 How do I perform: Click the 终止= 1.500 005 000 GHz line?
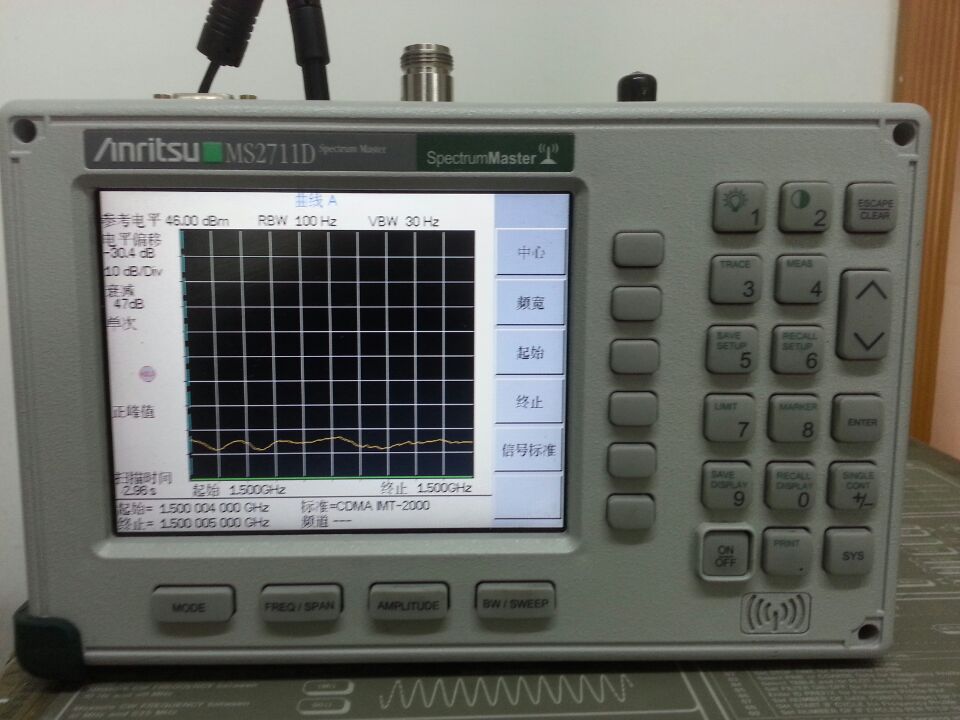(x=192, y=523)
